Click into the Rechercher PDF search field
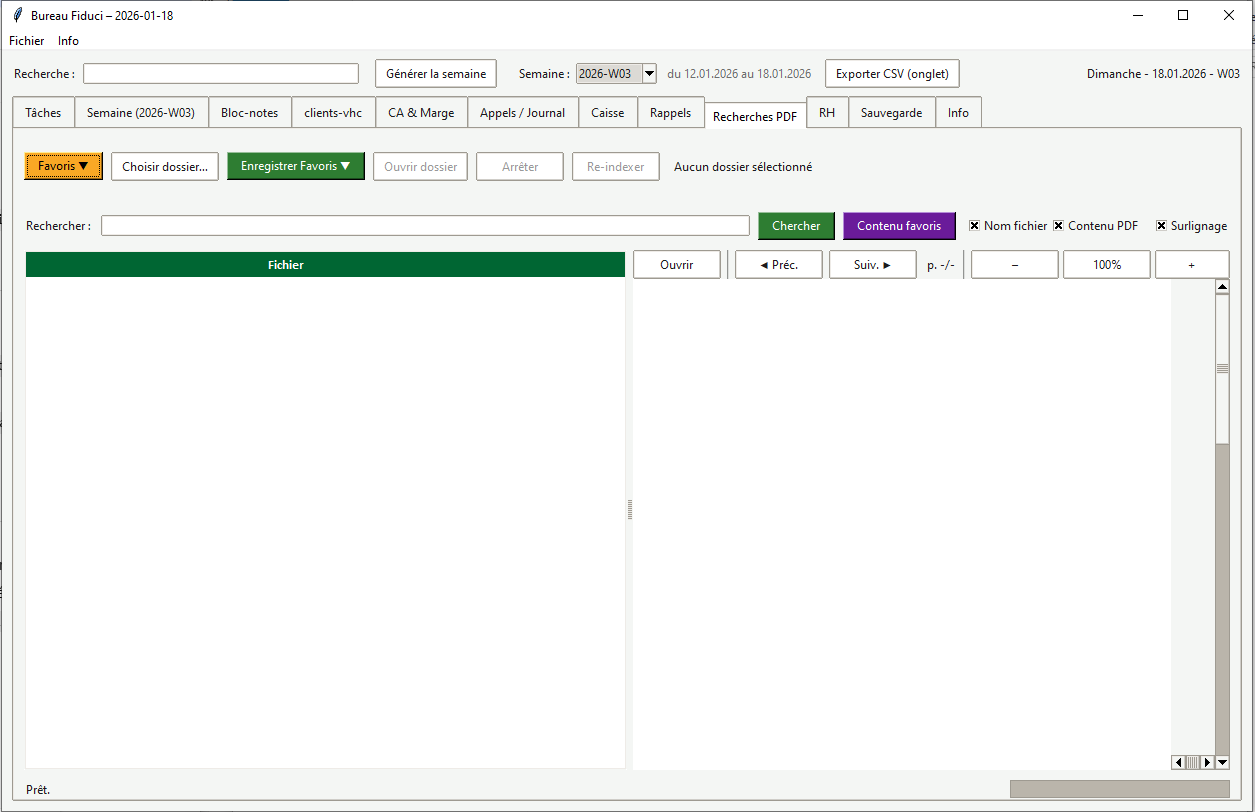 [424, 226]
